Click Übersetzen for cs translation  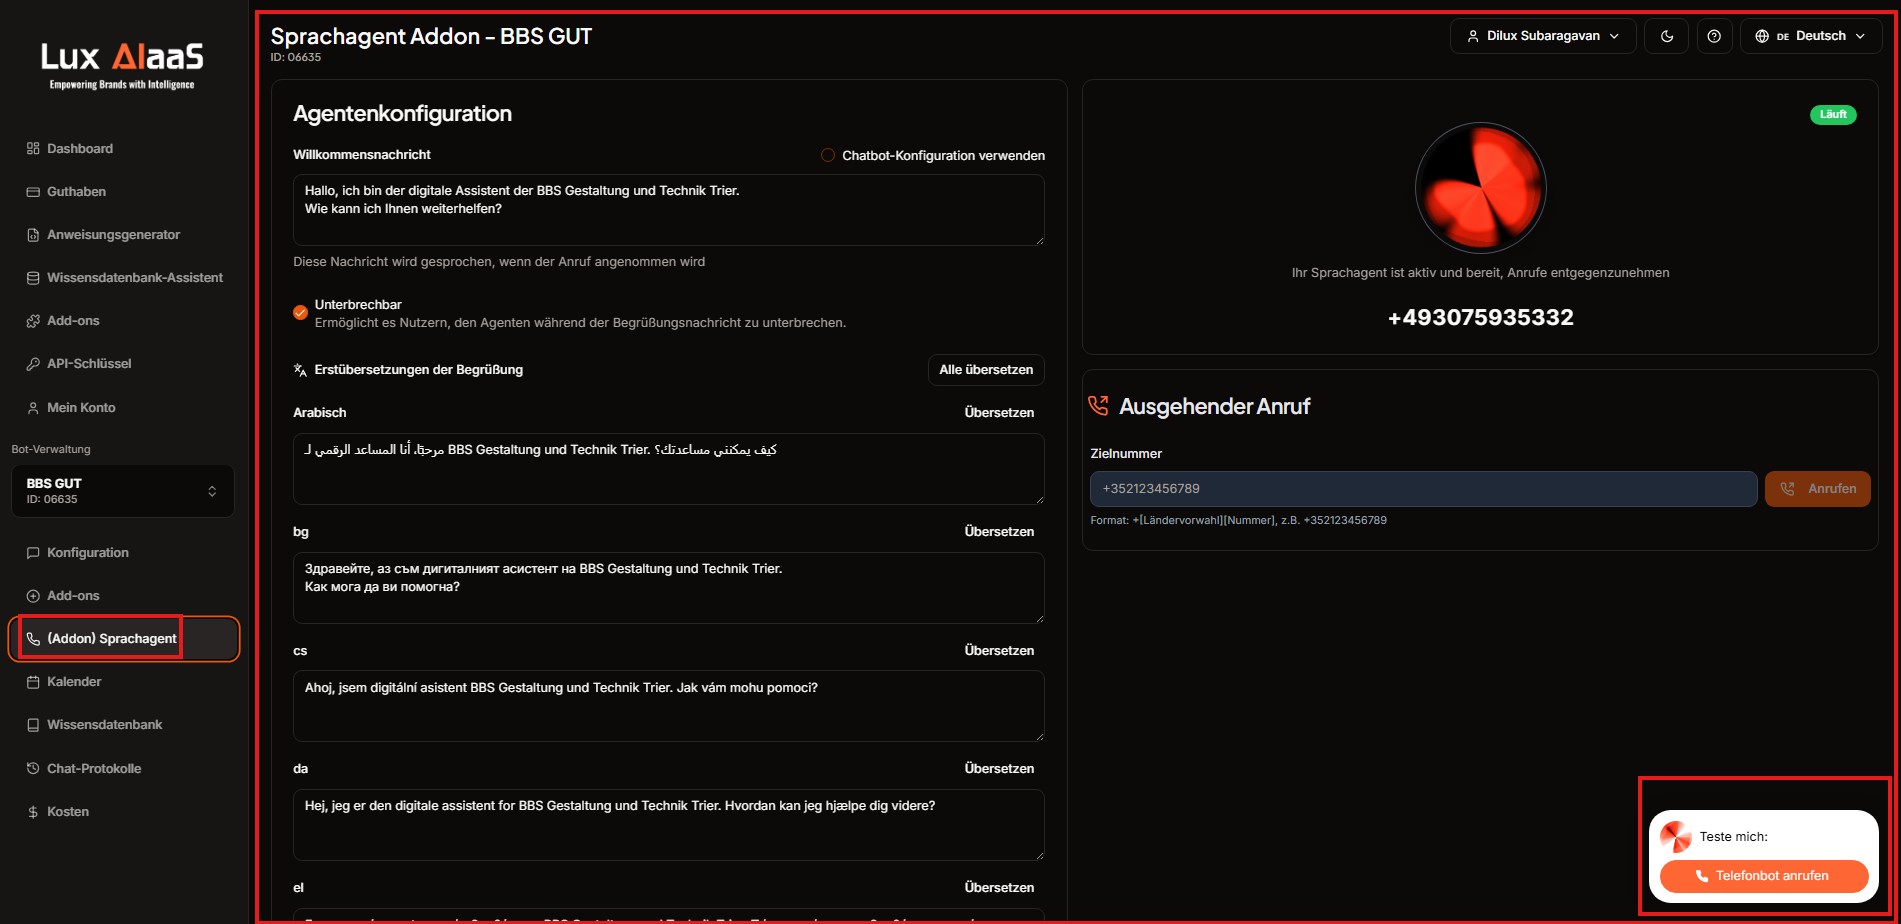click(x=999, y=651)
